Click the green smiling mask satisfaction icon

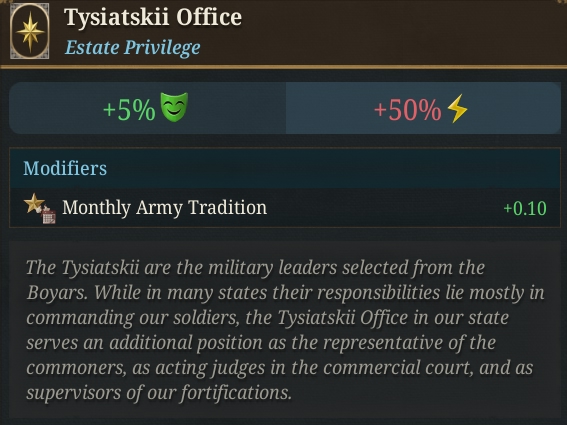point(174,107)
